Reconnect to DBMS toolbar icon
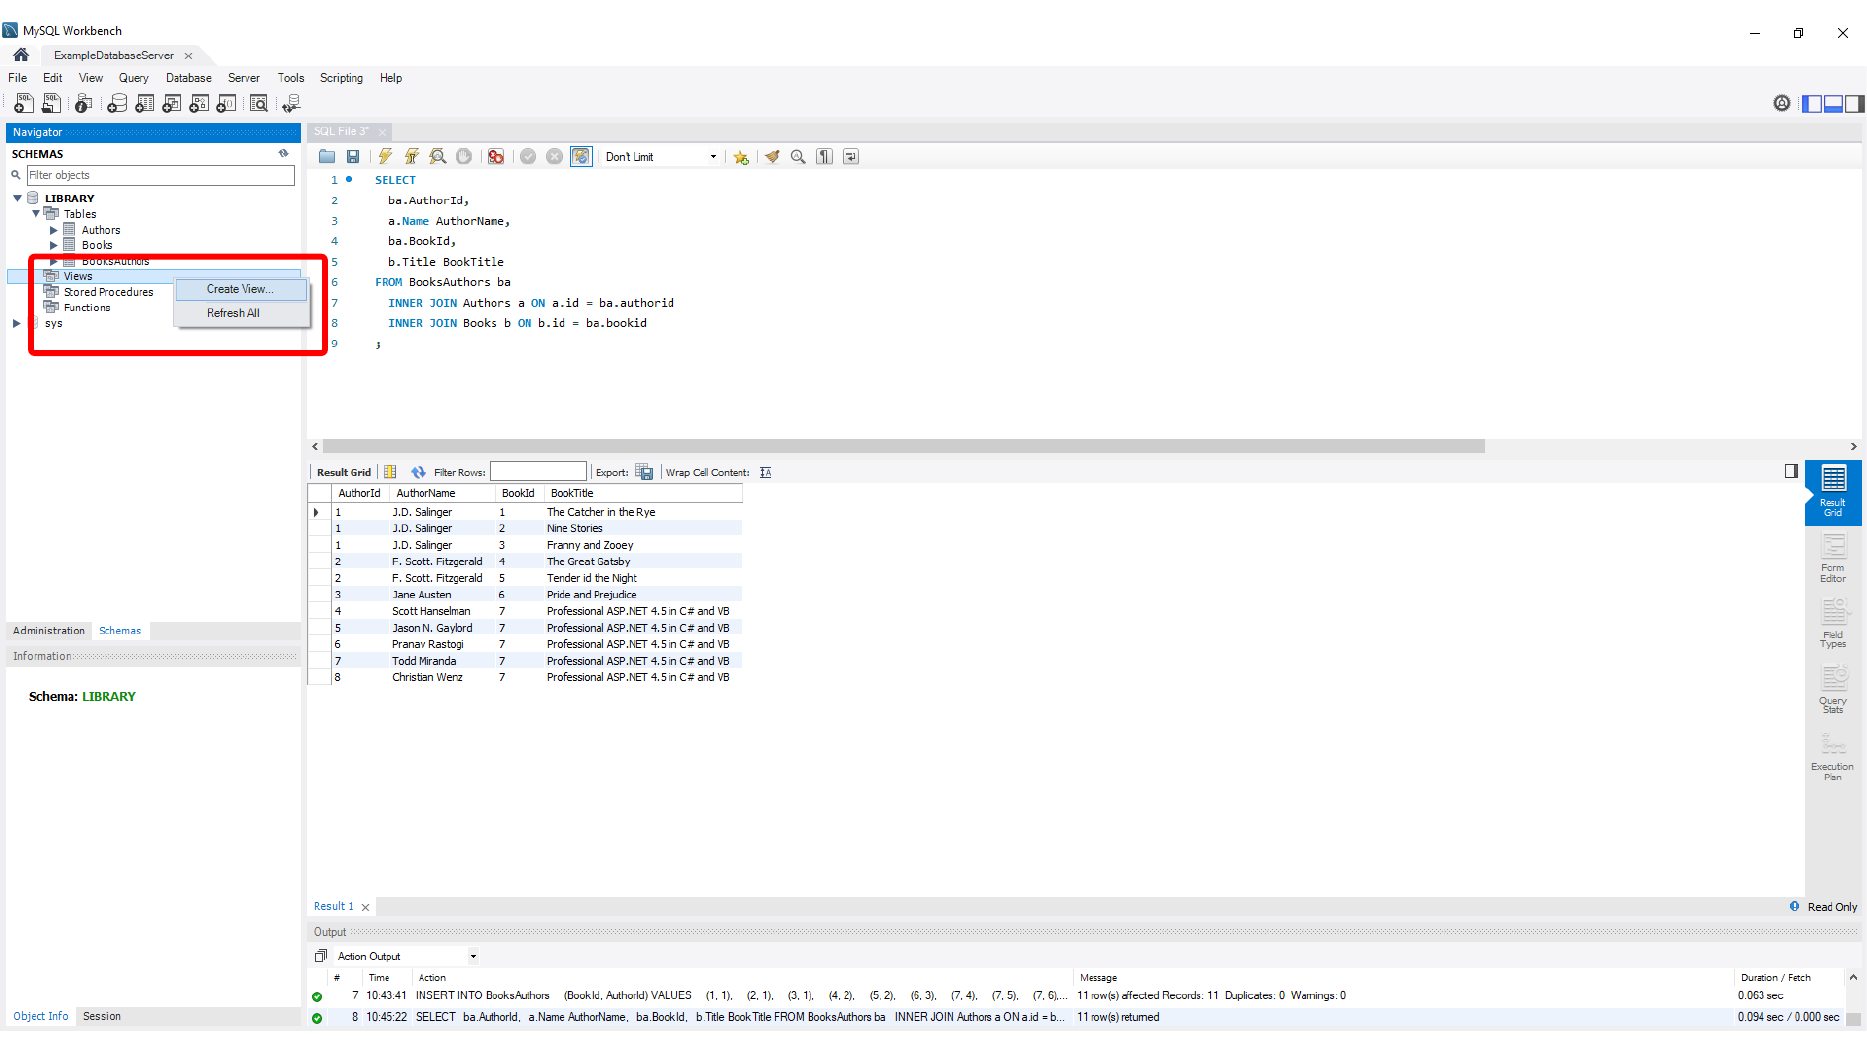This screenshot has width=1867, height=1050. pos(291,103)
